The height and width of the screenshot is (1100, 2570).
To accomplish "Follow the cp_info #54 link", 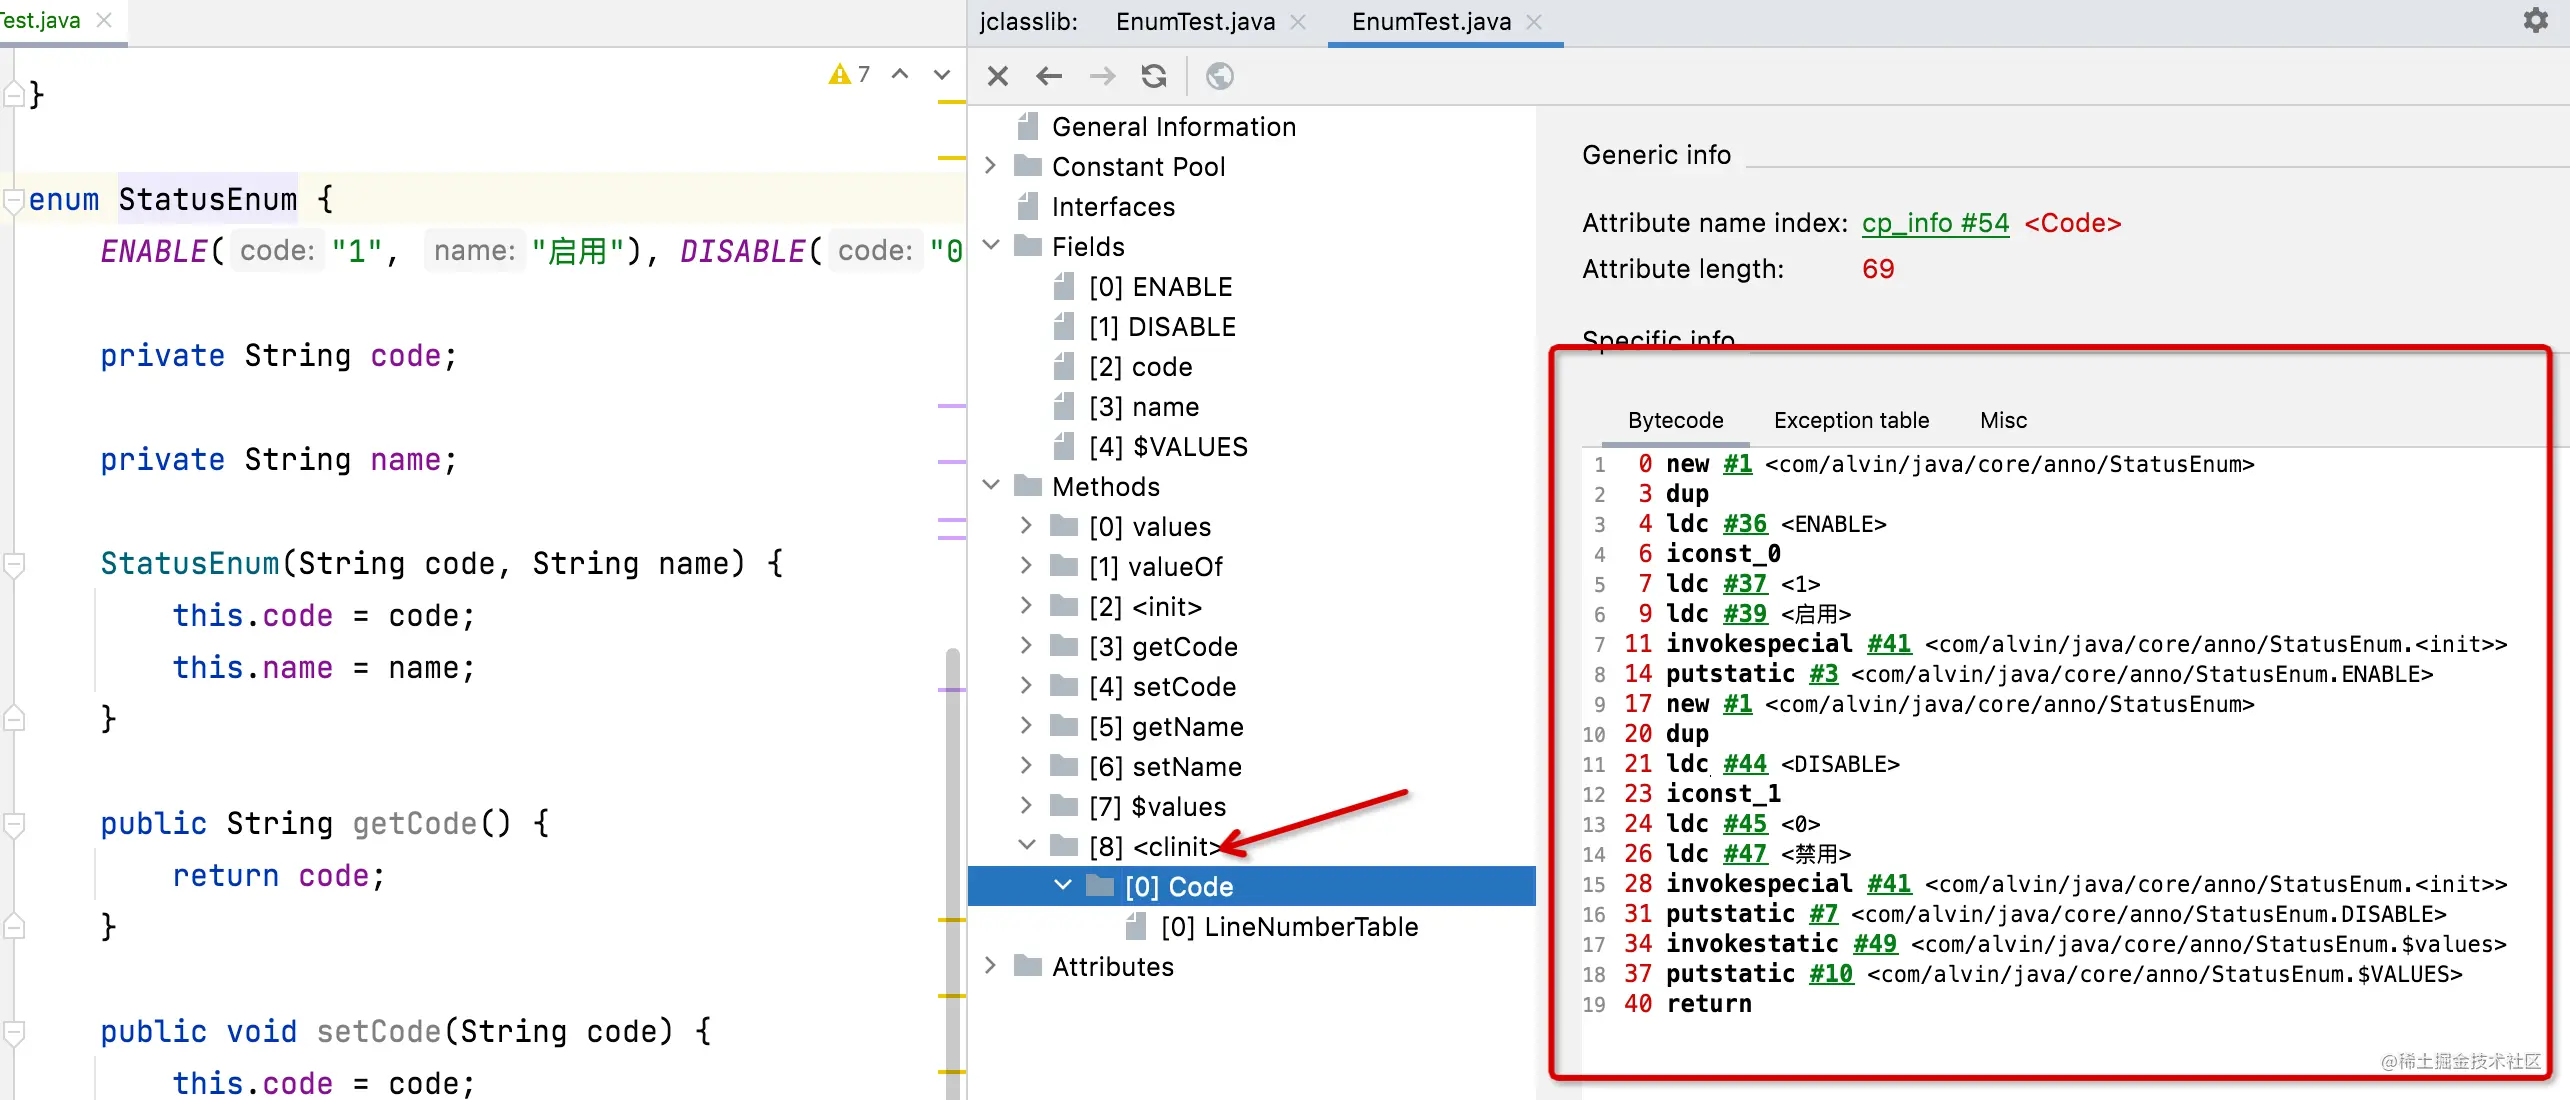I will pos(1935,223).
